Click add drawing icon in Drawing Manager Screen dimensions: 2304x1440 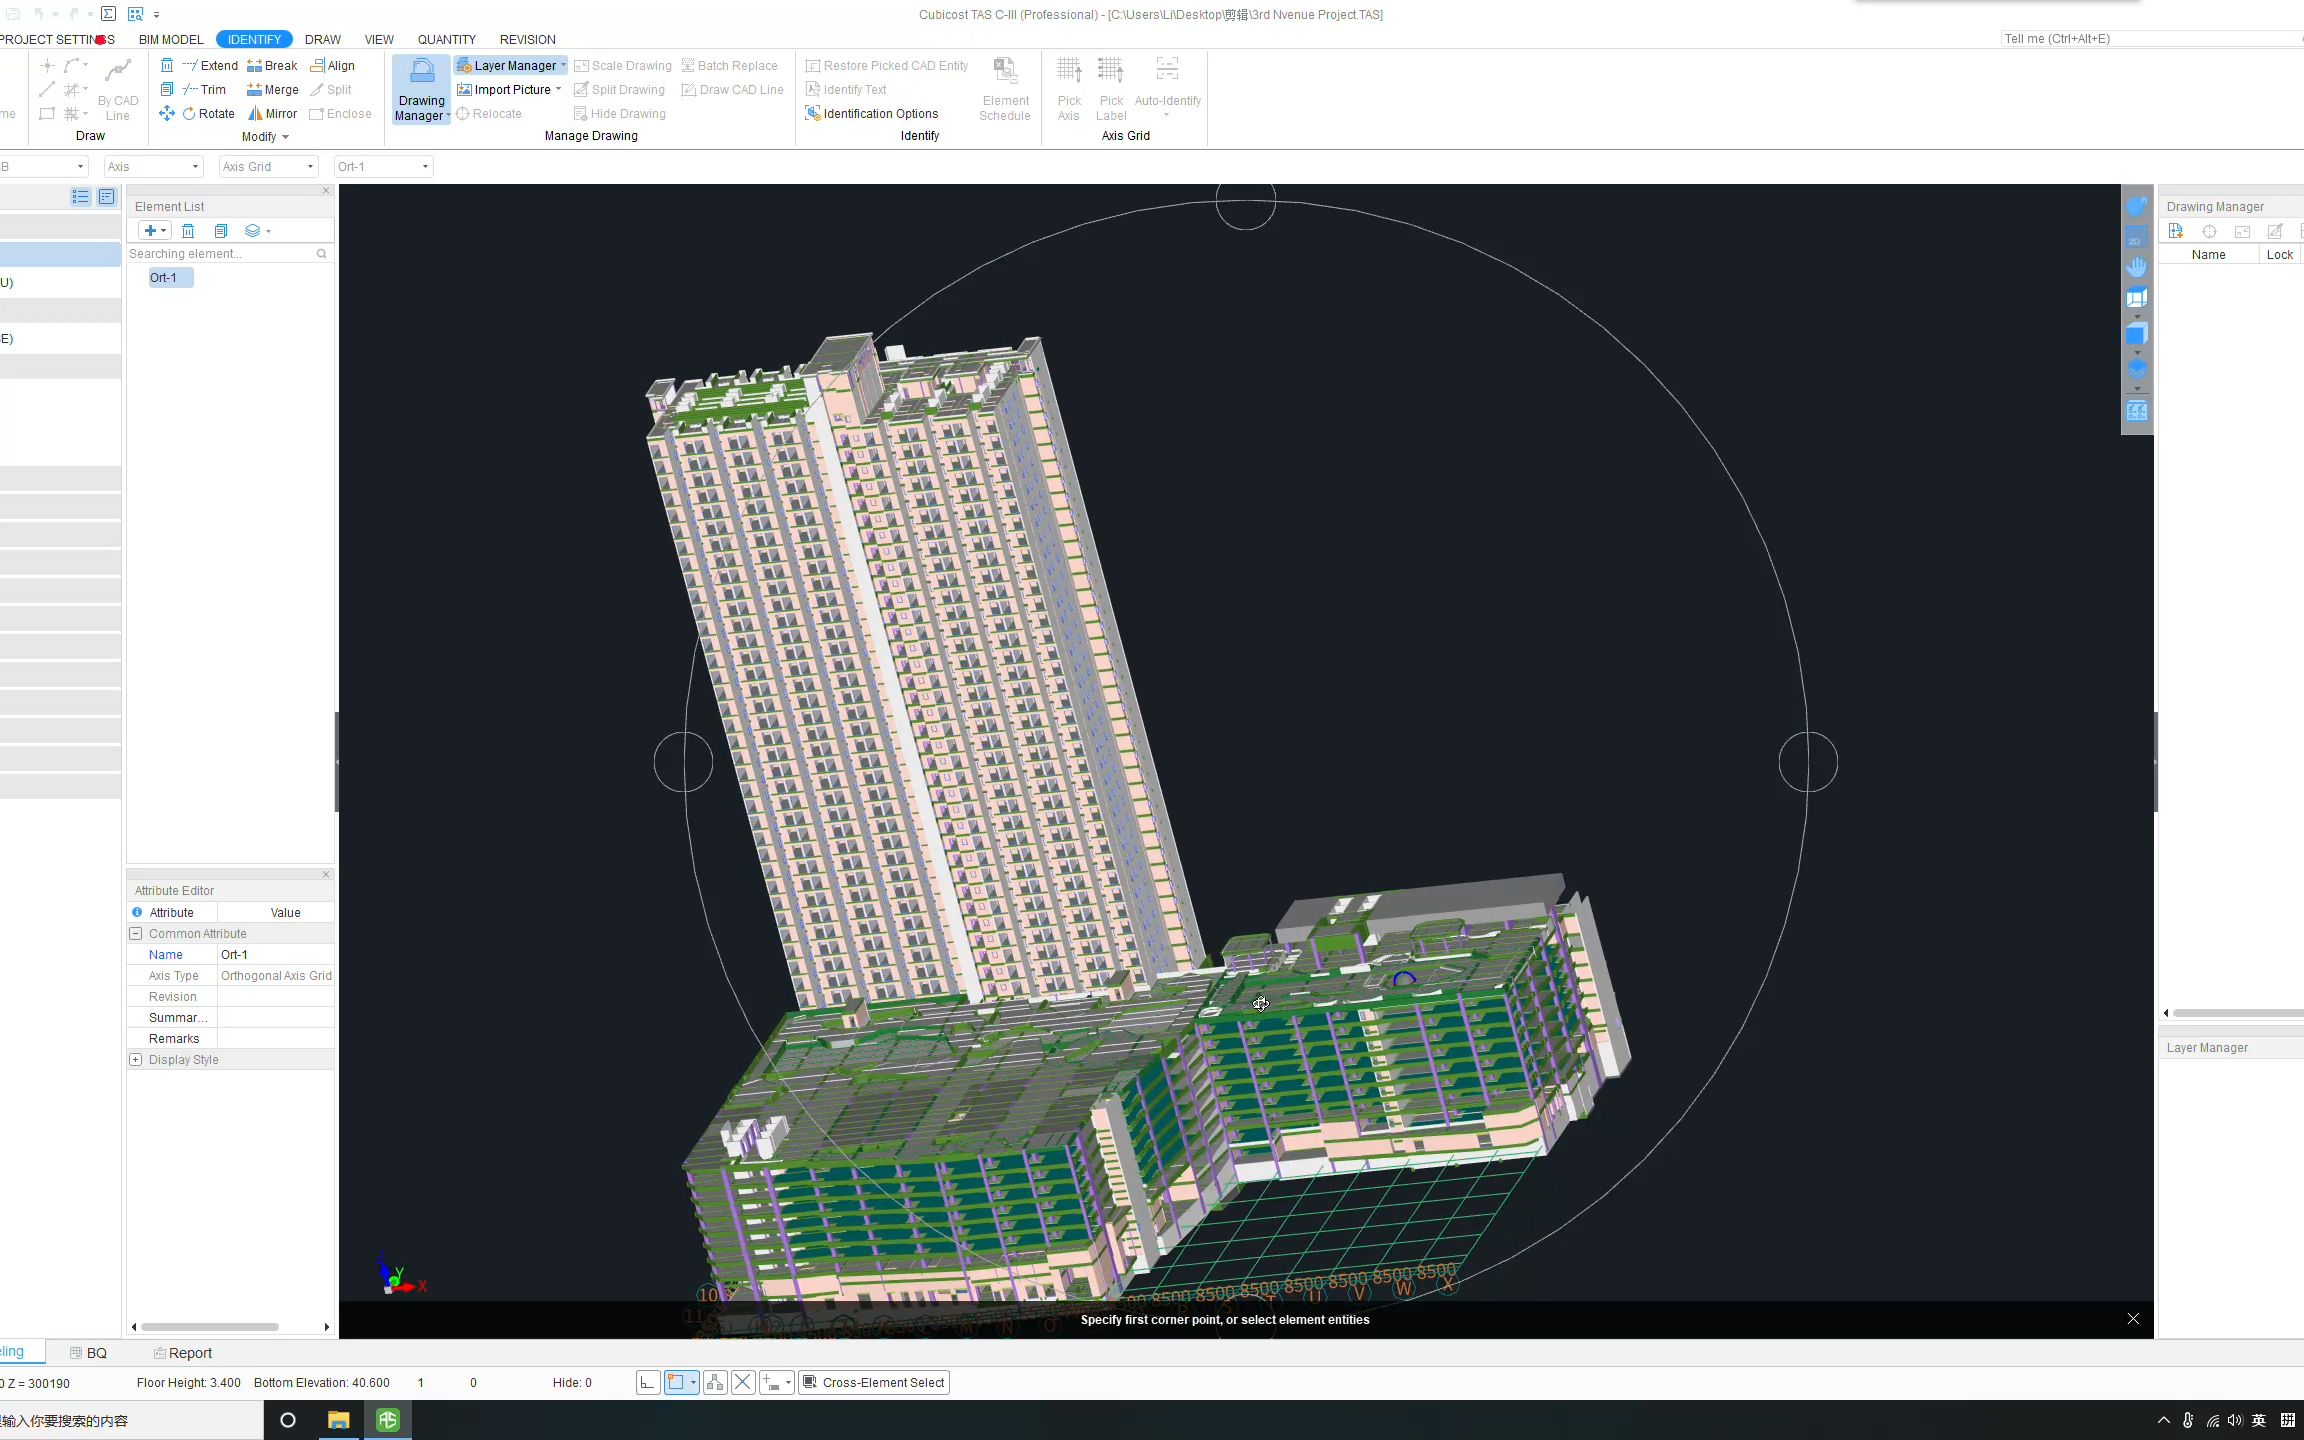coord(2175,231)
